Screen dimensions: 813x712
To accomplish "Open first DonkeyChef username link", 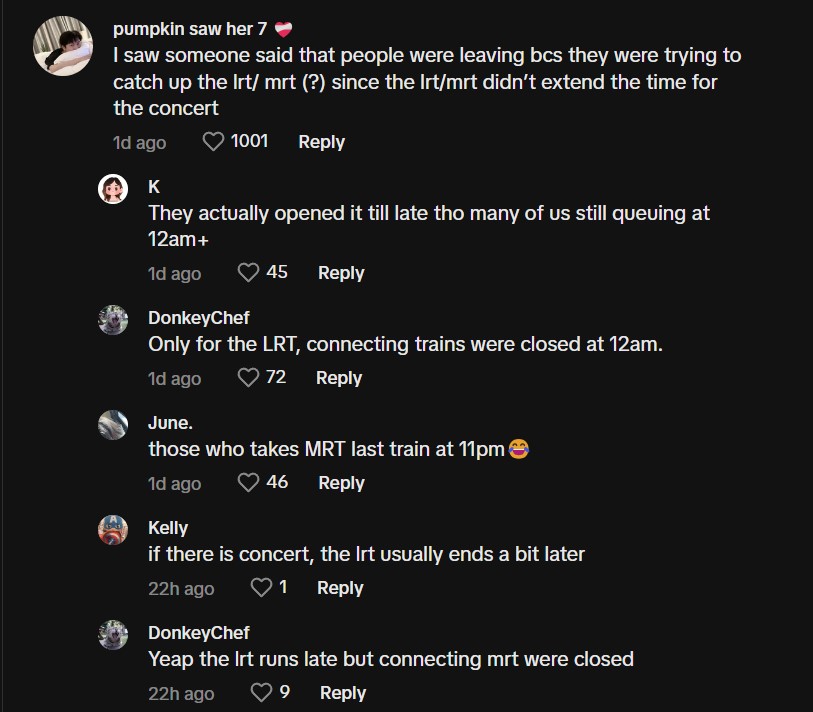I will point(199,317).
